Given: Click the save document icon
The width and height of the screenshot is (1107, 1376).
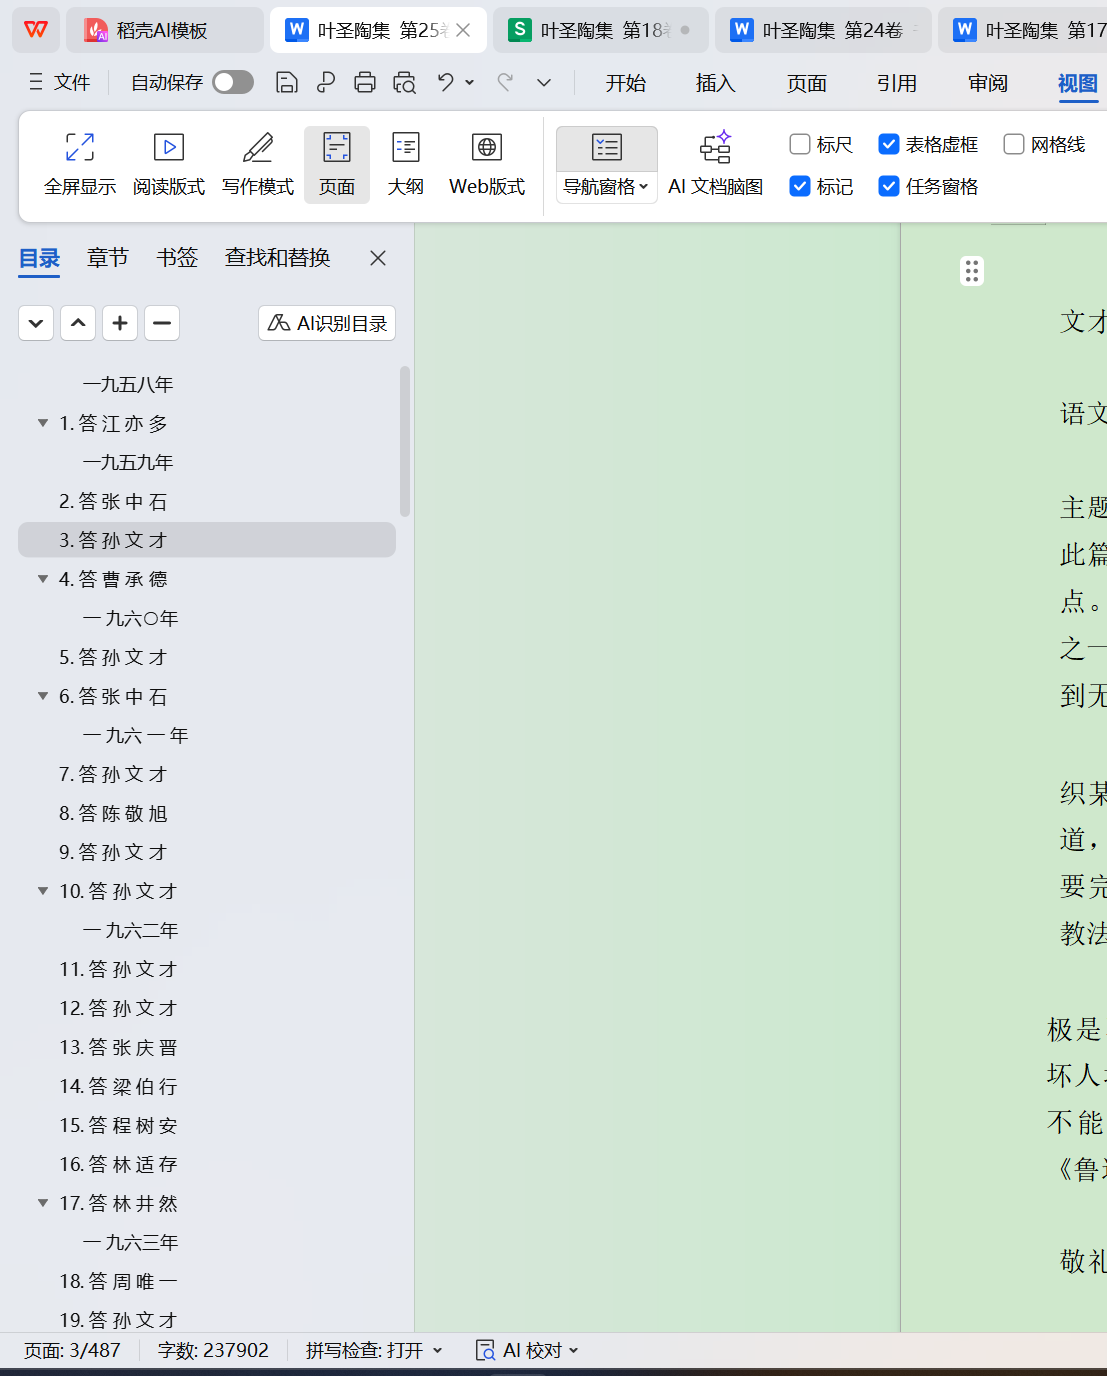Looking at the screenshot, I should [286, 82].
